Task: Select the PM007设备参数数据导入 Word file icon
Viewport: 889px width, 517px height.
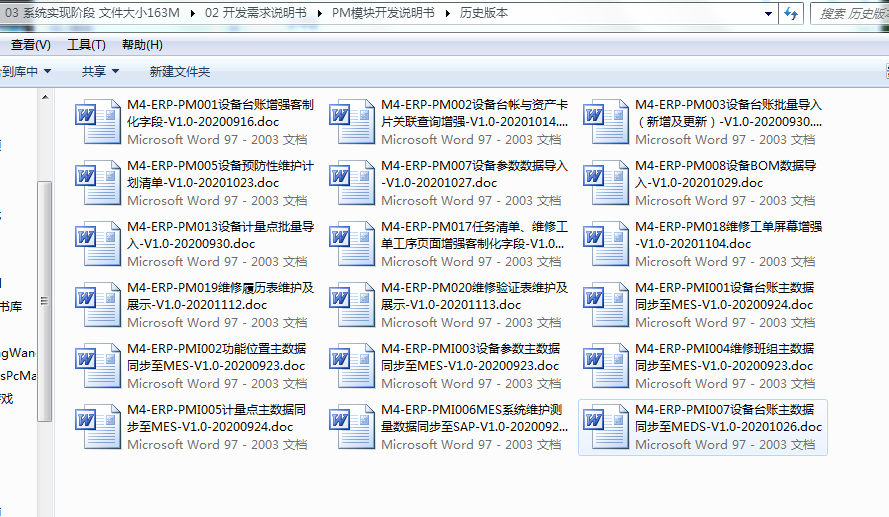Action: pos(352,183)
